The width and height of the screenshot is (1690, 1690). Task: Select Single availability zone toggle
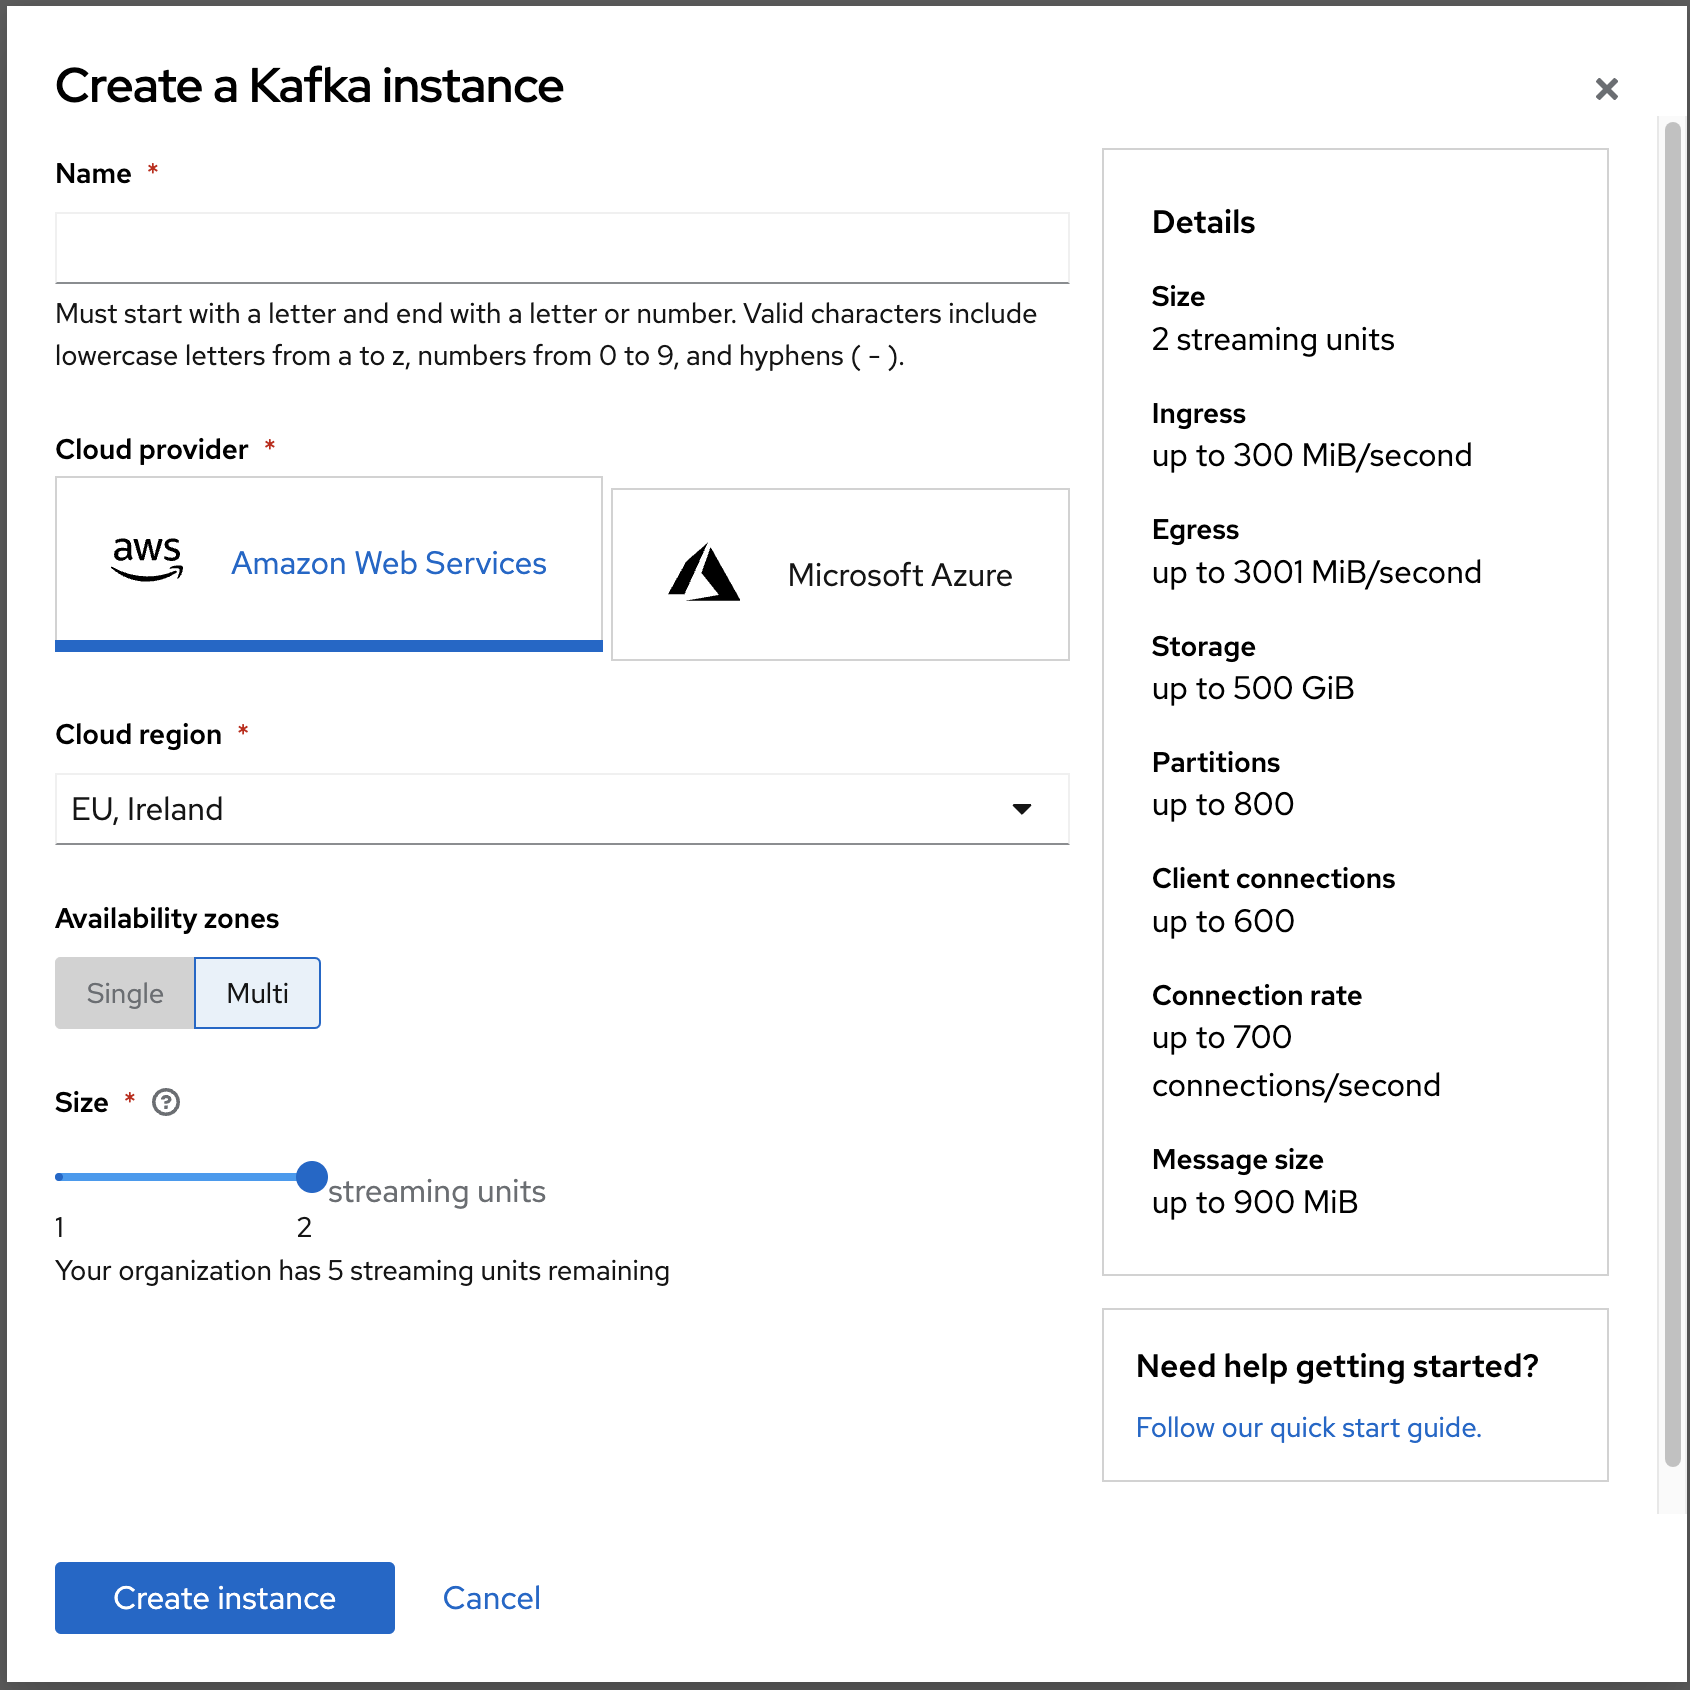(125, 993)
